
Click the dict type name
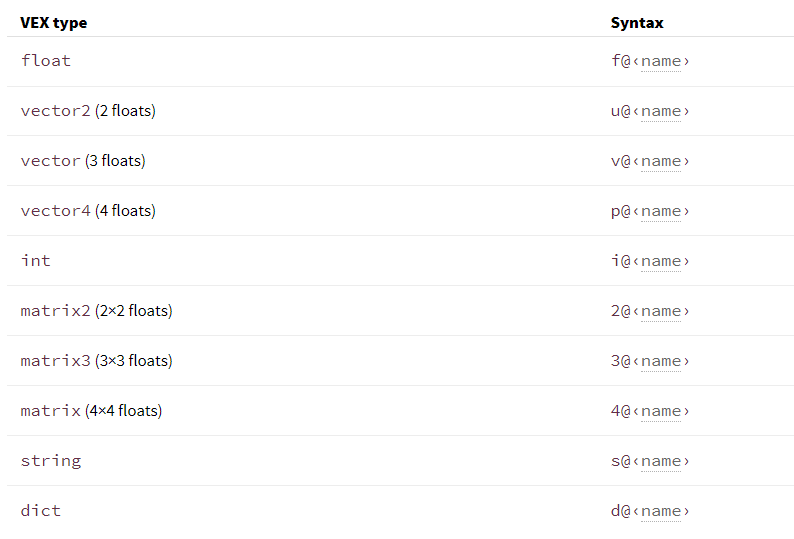pyautogui.click(x=41, y=511)
